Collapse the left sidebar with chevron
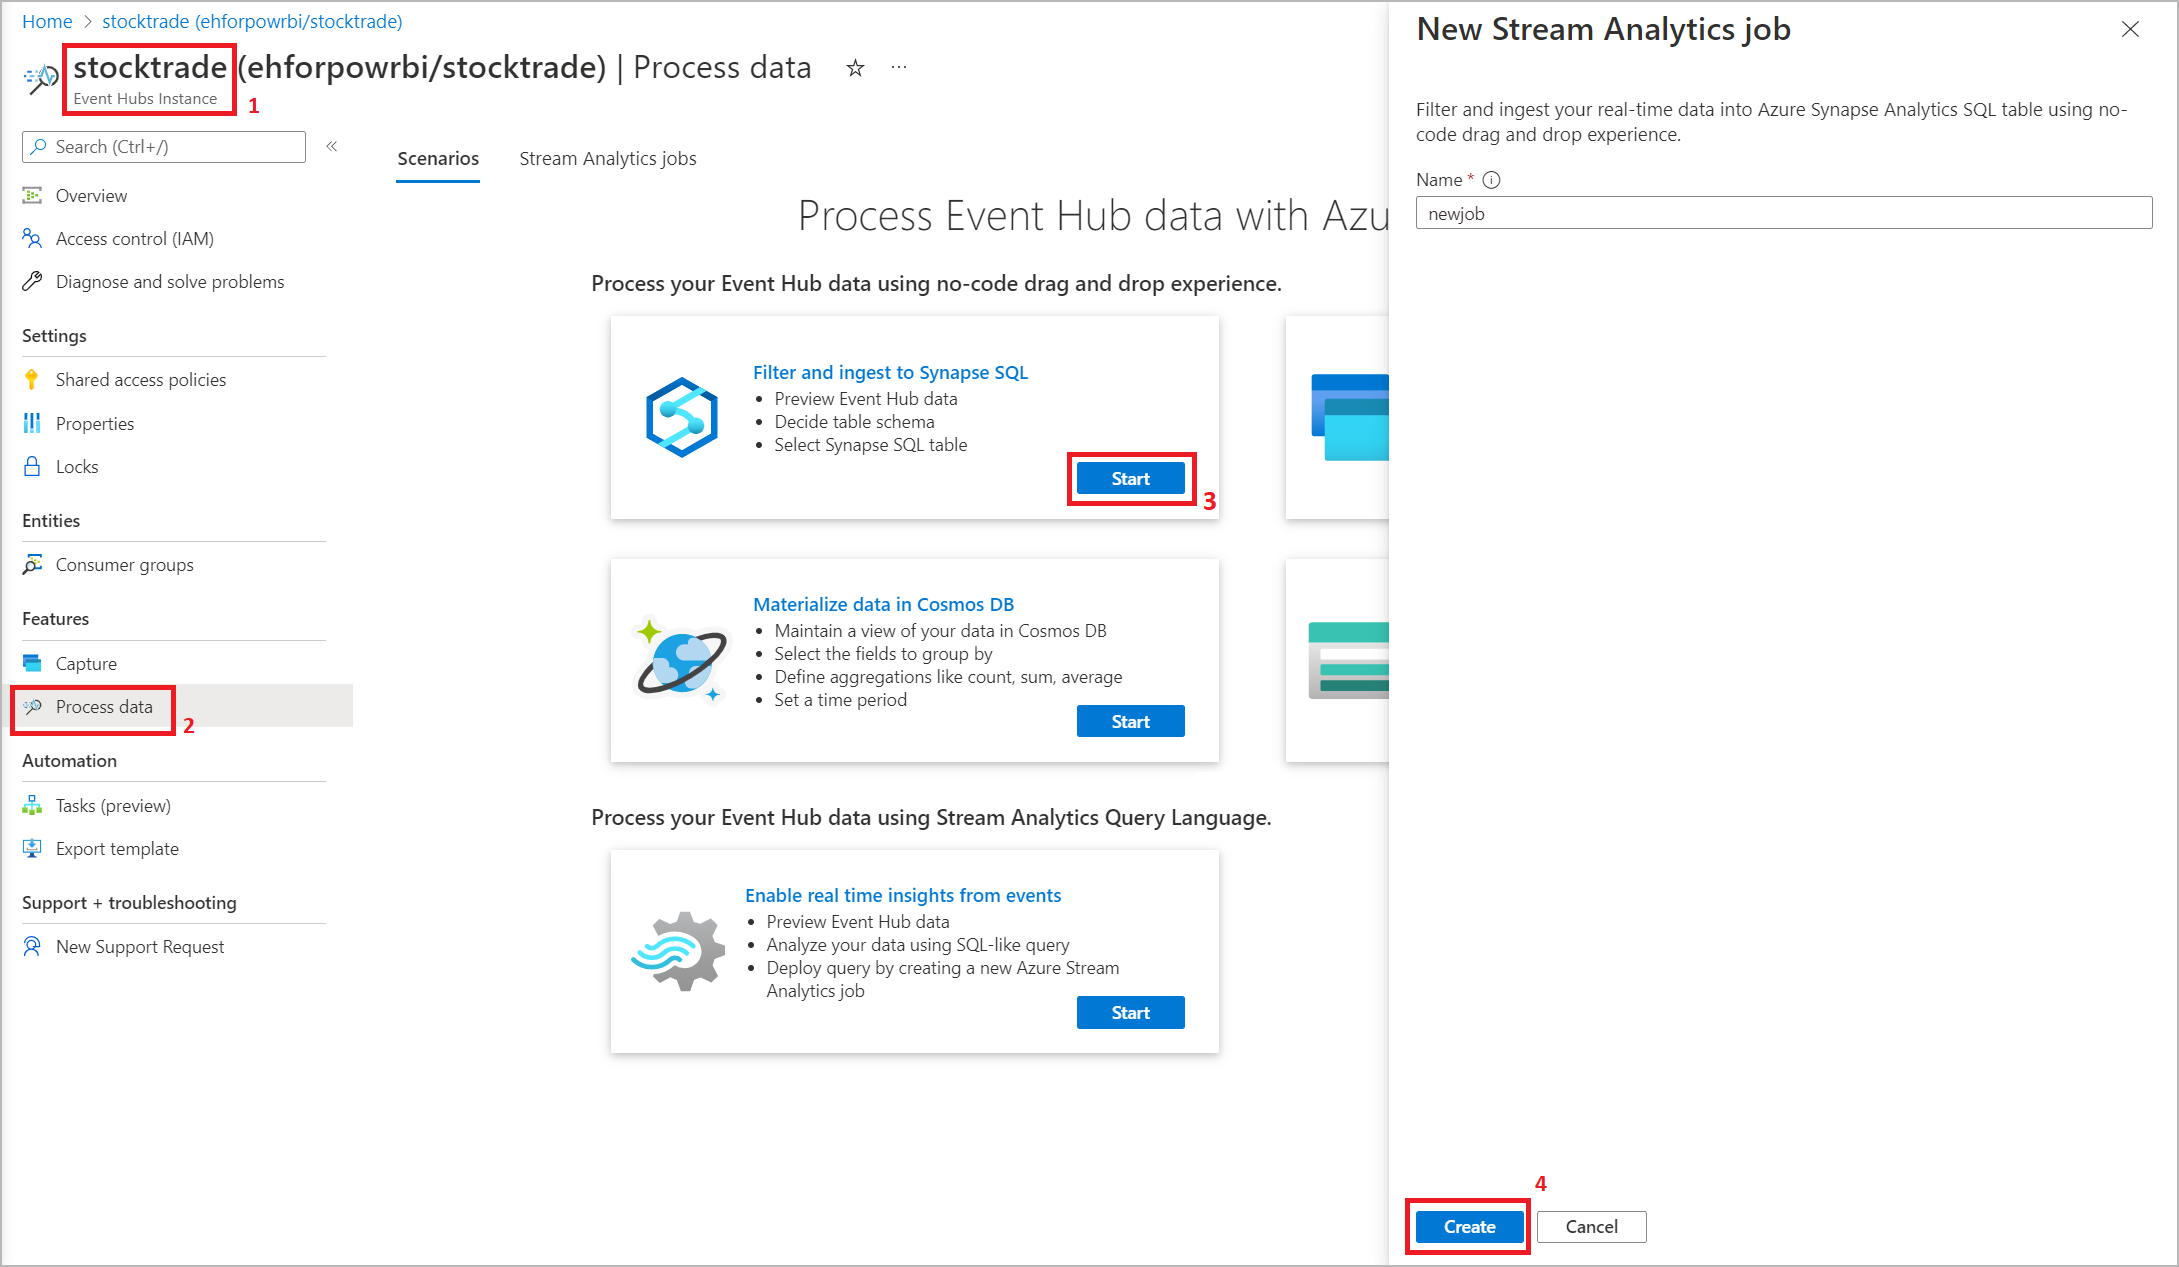Image resolution: width=2179 pixels, height=1267 pixels. click(332, 146)
